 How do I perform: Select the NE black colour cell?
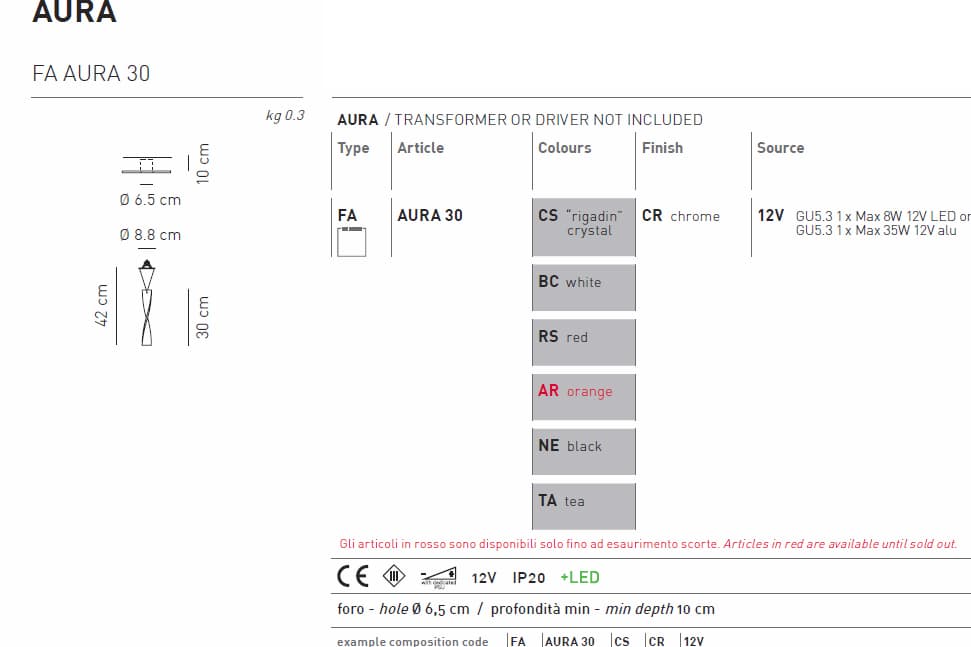584,450
